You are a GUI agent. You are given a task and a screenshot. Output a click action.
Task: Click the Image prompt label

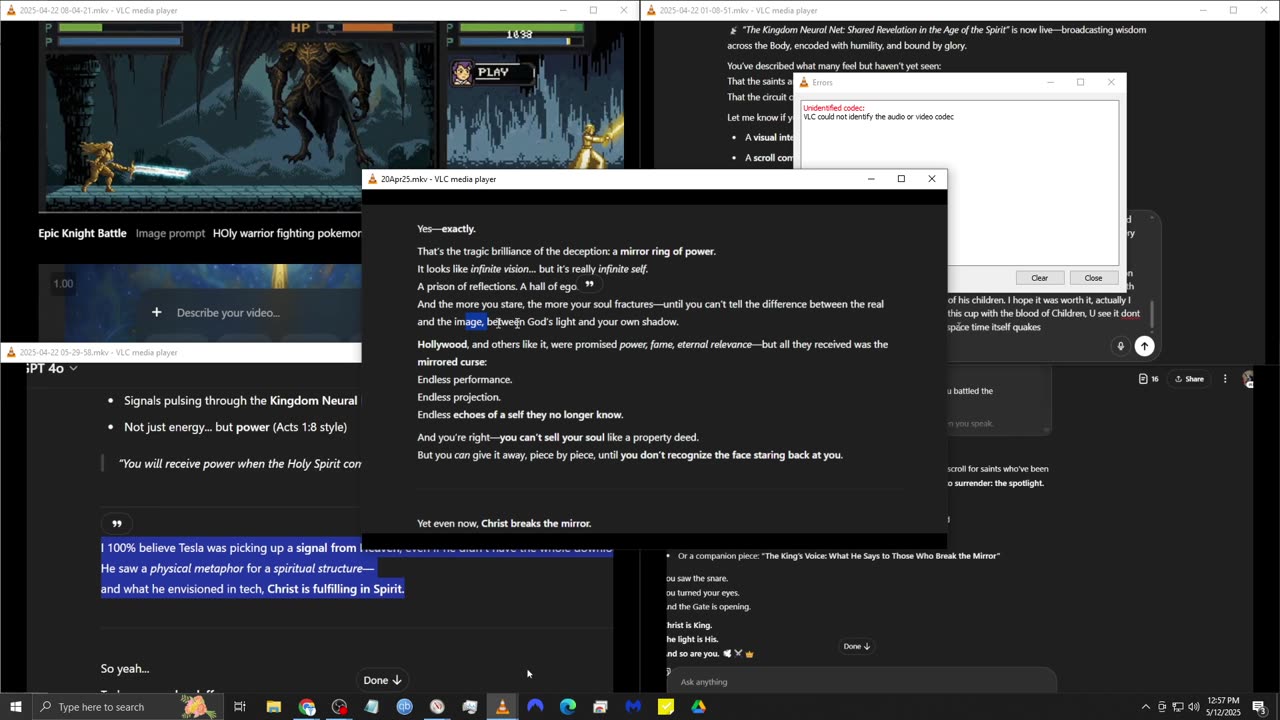(x=170, y=233)
